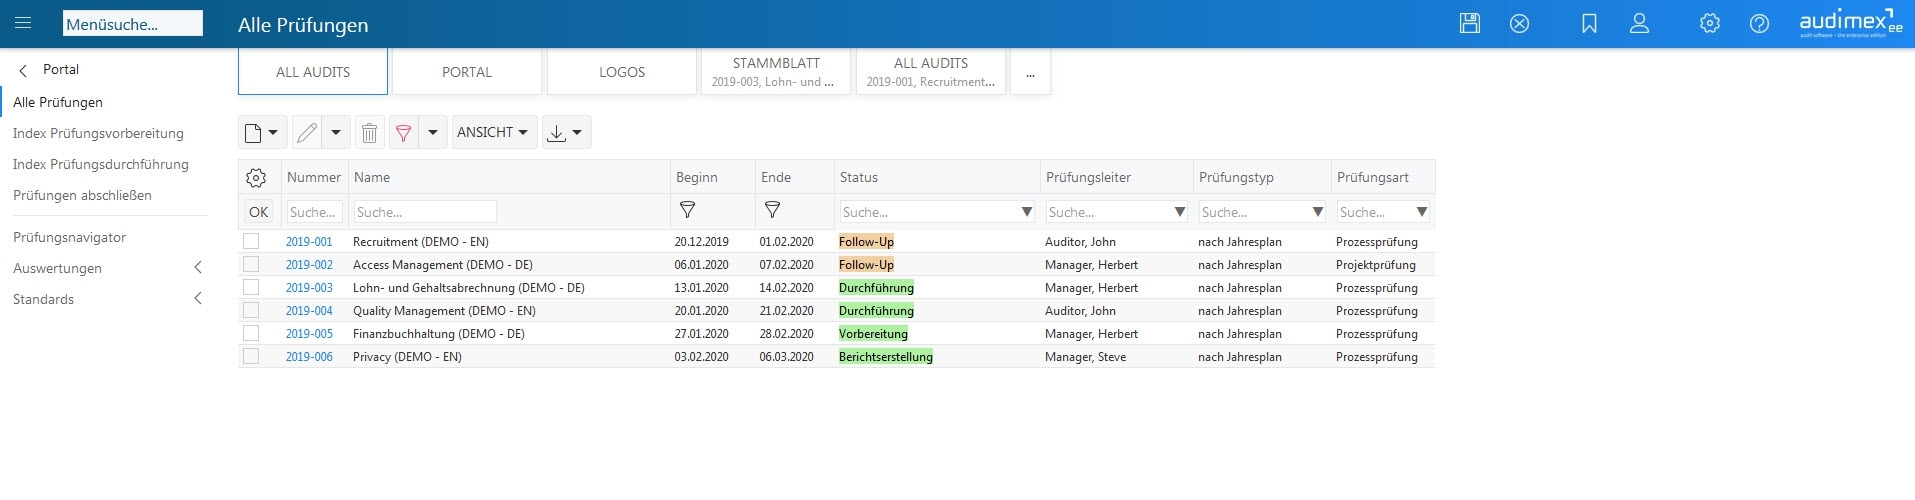Click the trash delete icon in toolbar

click(369, 132)
